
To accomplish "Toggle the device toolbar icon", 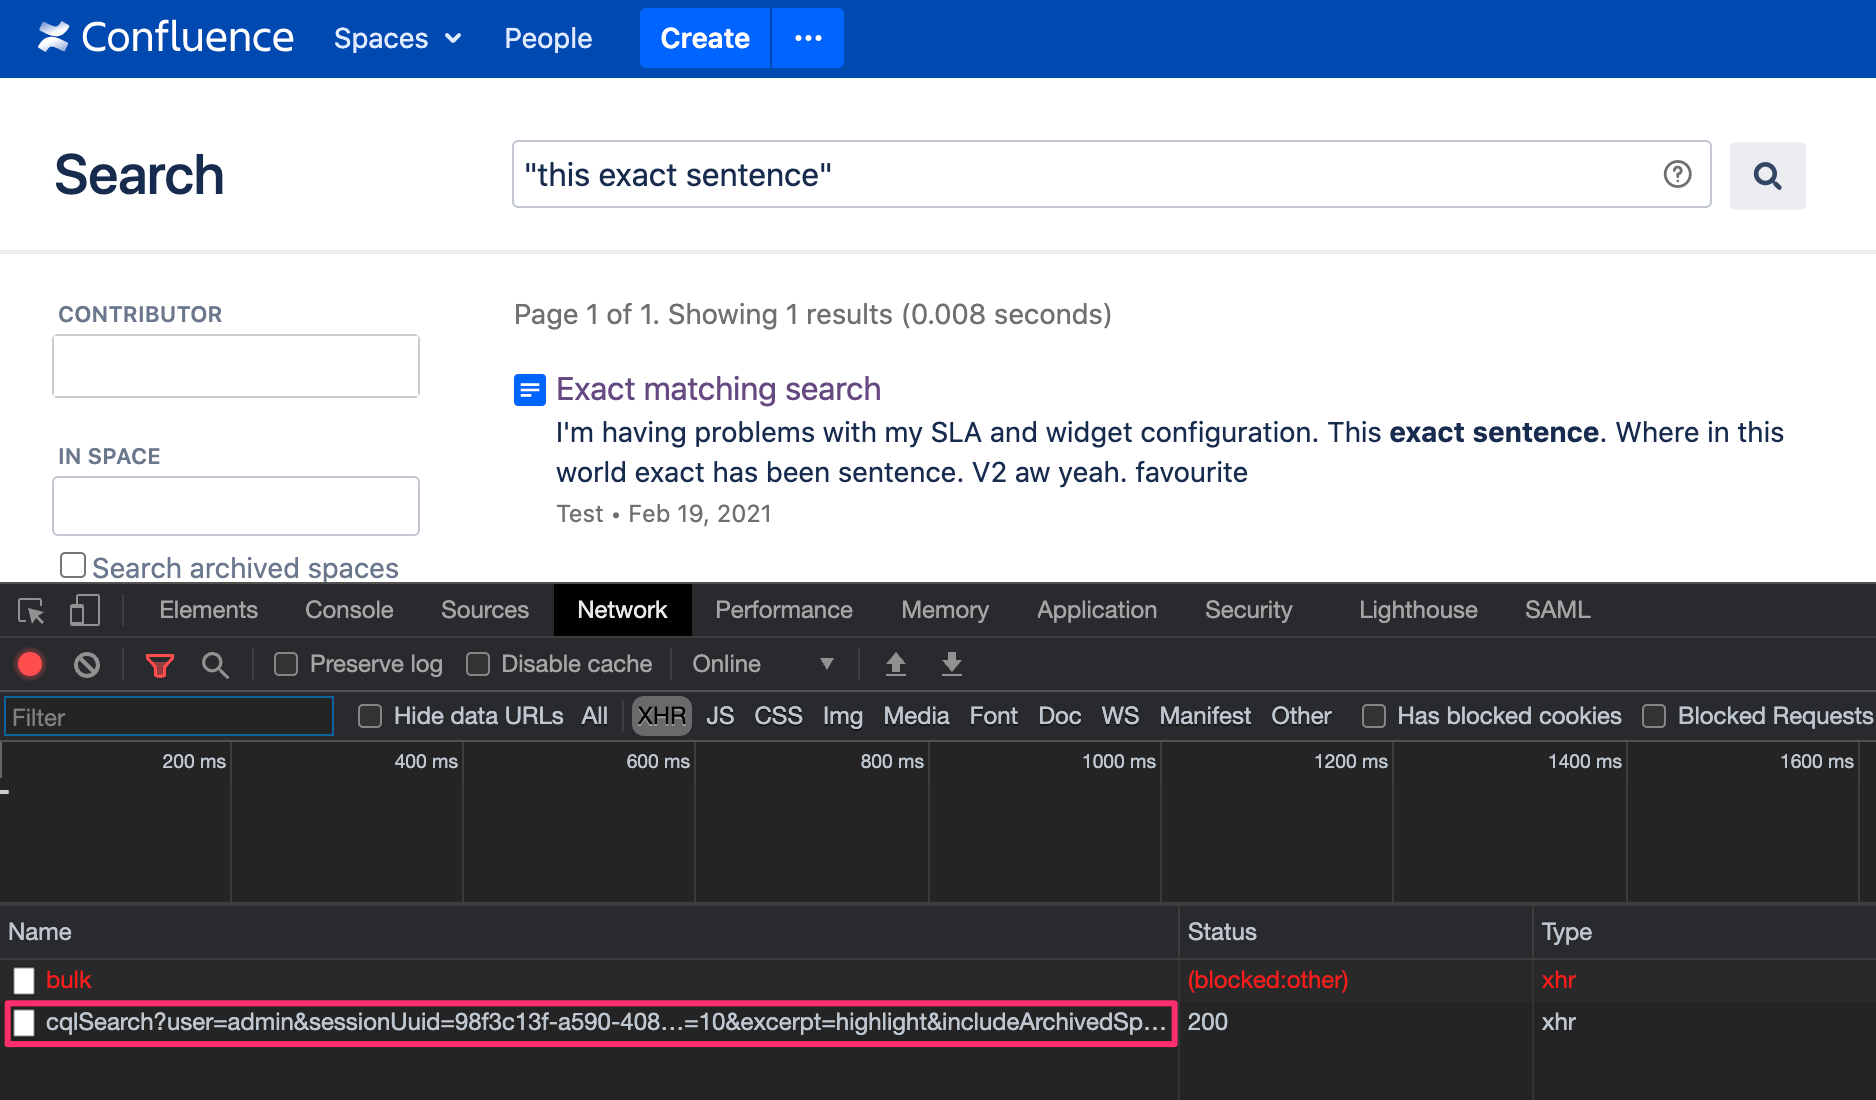I will pos(84,610).
